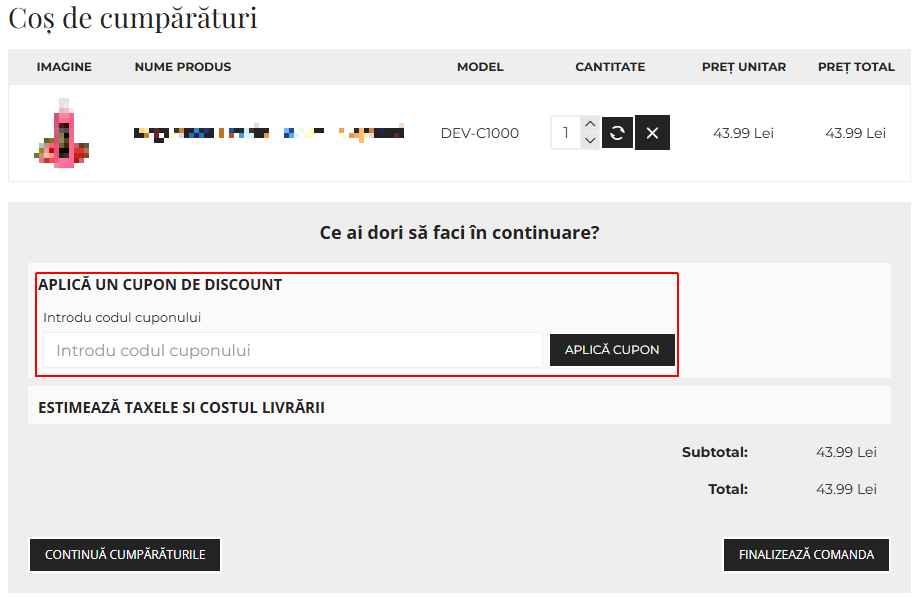Screen dimensions: 918x597
Task: Click FINALIZEAZĂ COMANDA button
Action: [806, 554]
